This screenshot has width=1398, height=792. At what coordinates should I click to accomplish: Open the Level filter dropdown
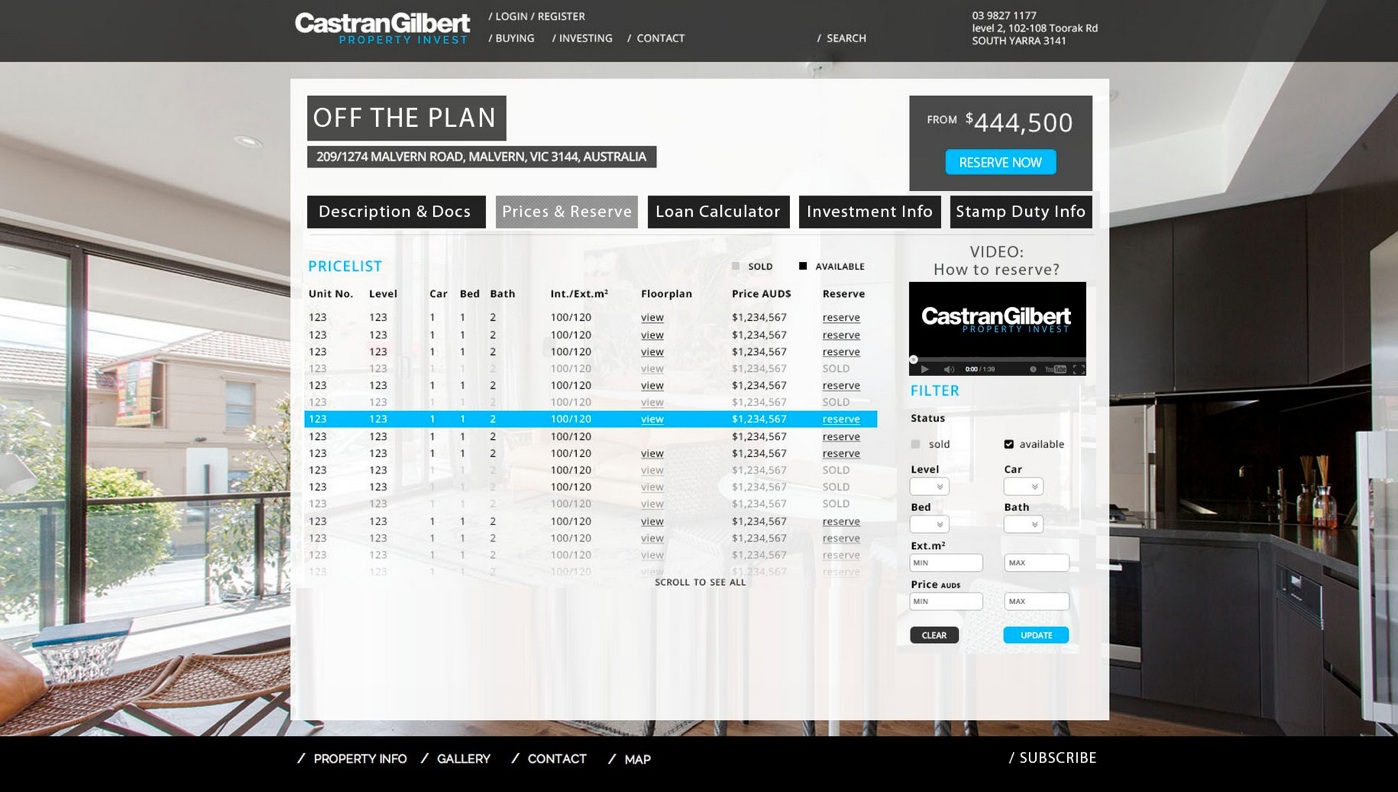coord(929,487)
